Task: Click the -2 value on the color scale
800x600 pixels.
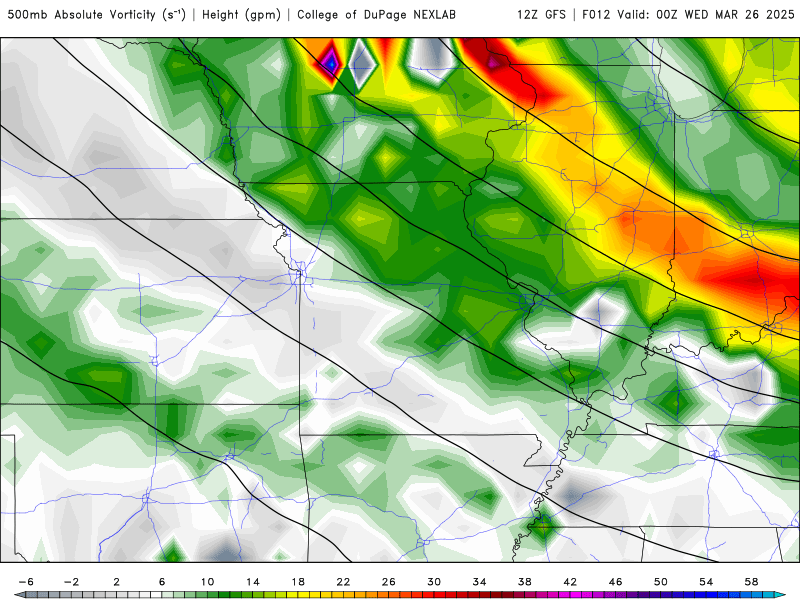Action: 71,582
